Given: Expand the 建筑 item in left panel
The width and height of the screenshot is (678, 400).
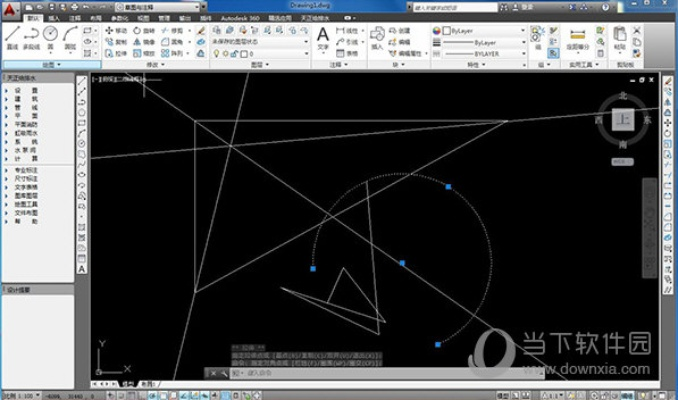Looking at the screenshot, I should [27, 98].
